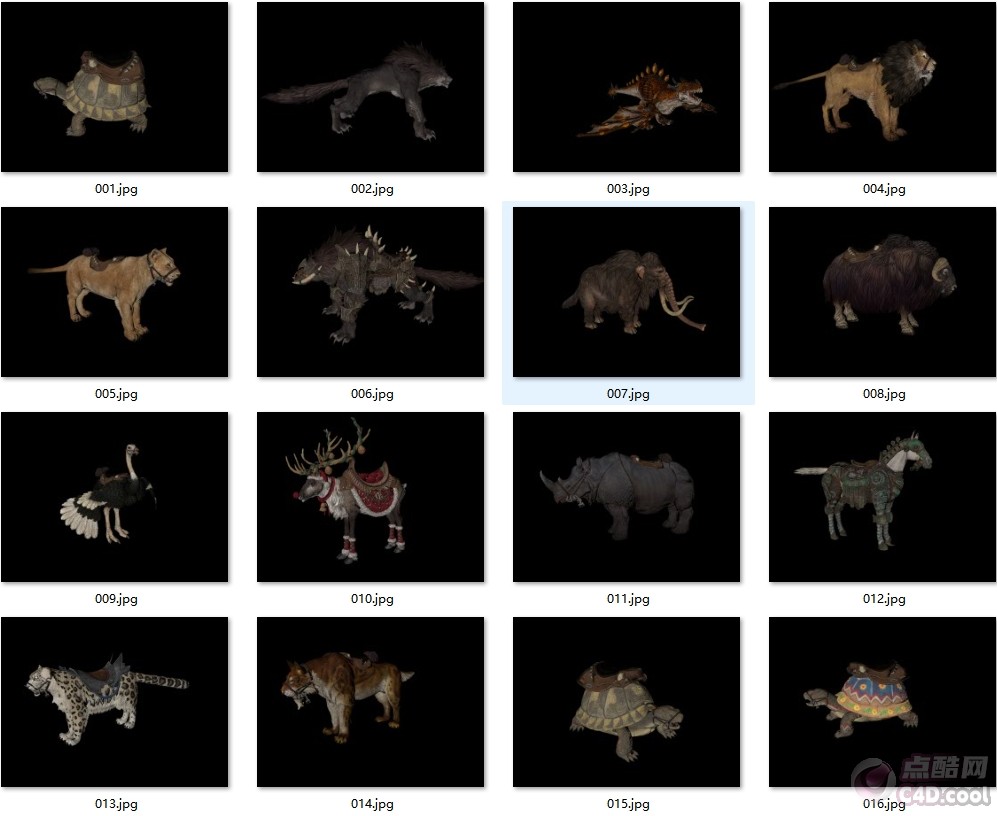Click the file name 014.jpg
The width and height of the screenshot is (997, 816).
tap(373, 804)
